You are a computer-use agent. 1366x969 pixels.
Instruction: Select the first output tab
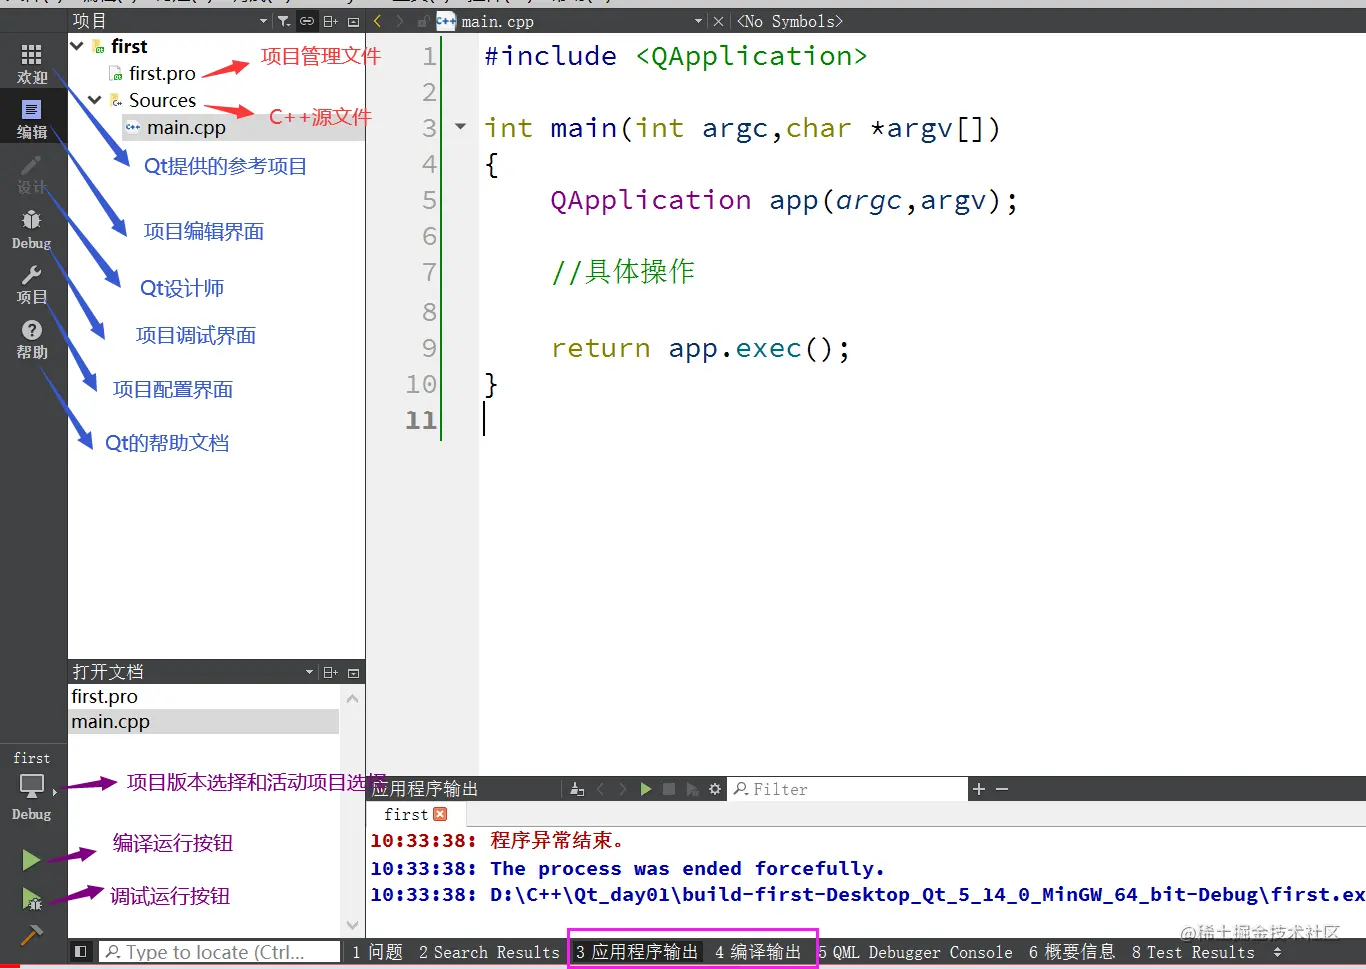(x=405, y=814)
